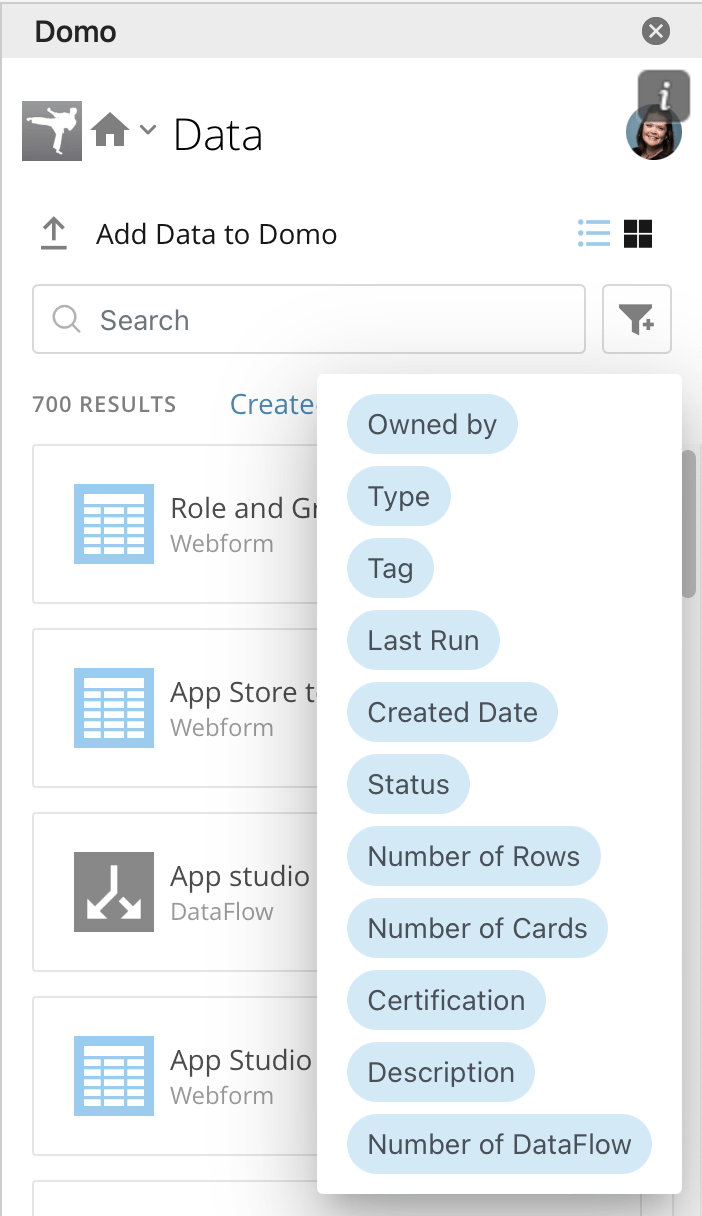Click the magnifying glass search icon

pyautogui.click(x=66, y=320)
